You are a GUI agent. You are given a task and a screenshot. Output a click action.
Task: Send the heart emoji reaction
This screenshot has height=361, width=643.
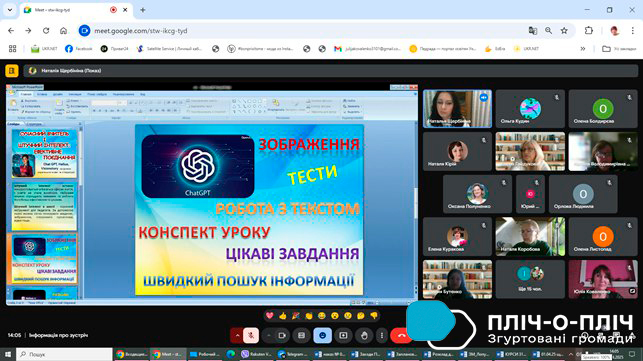[269, 315]
